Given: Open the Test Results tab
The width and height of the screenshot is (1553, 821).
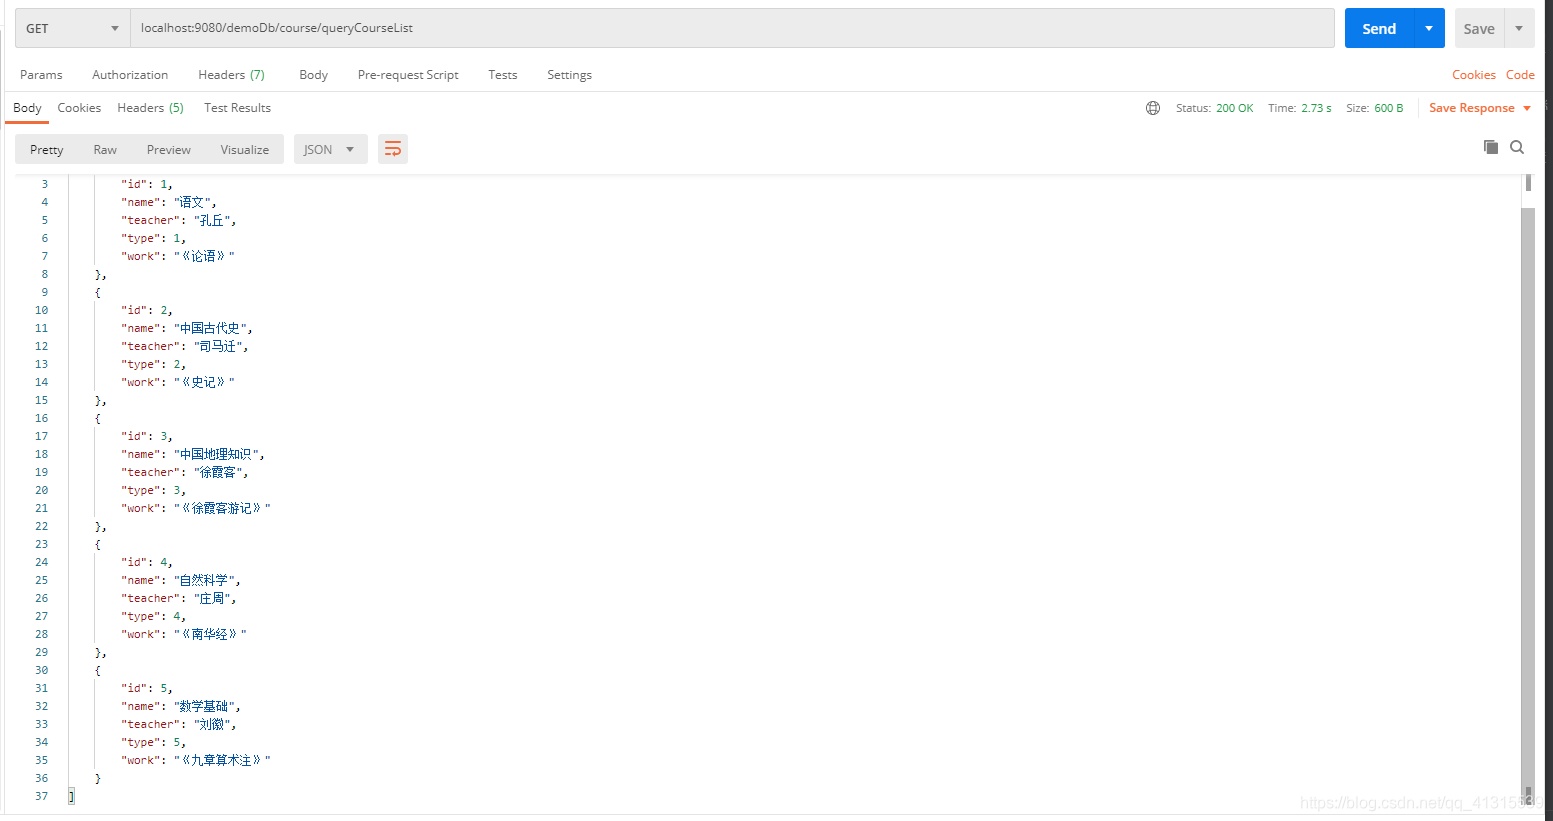Looking at the screenshot, I should pyautogui.click(x=237, y=107).
